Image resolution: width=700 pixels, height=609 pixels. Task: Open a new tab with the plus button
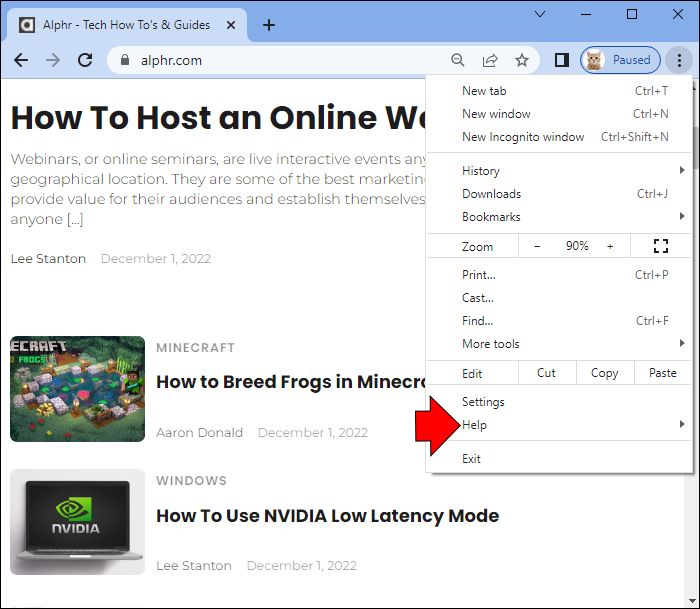pyautogui.click(x=269, y=25)
